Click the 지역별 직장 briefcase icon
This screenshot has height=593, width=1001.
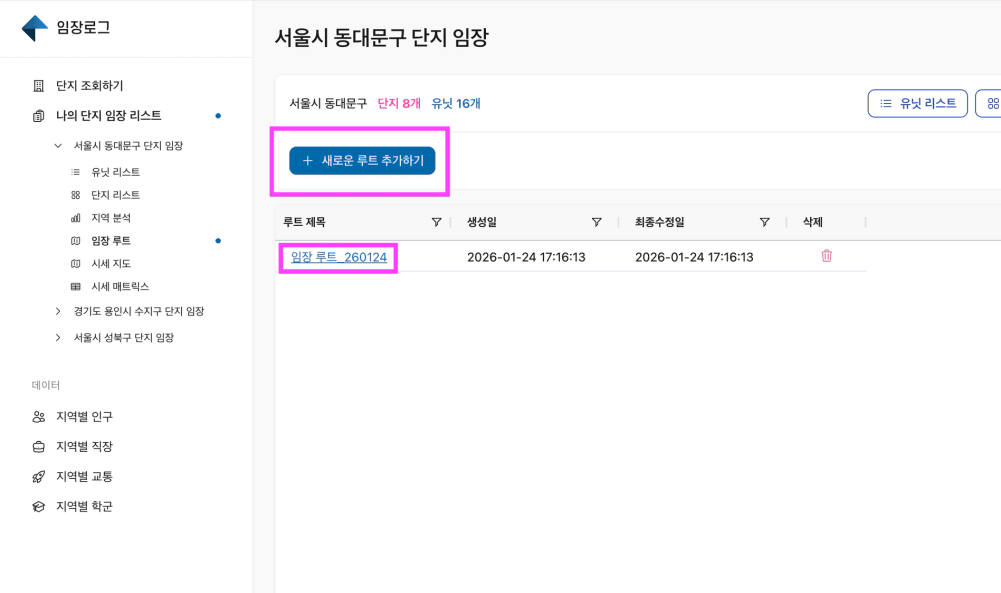point(39,447)
